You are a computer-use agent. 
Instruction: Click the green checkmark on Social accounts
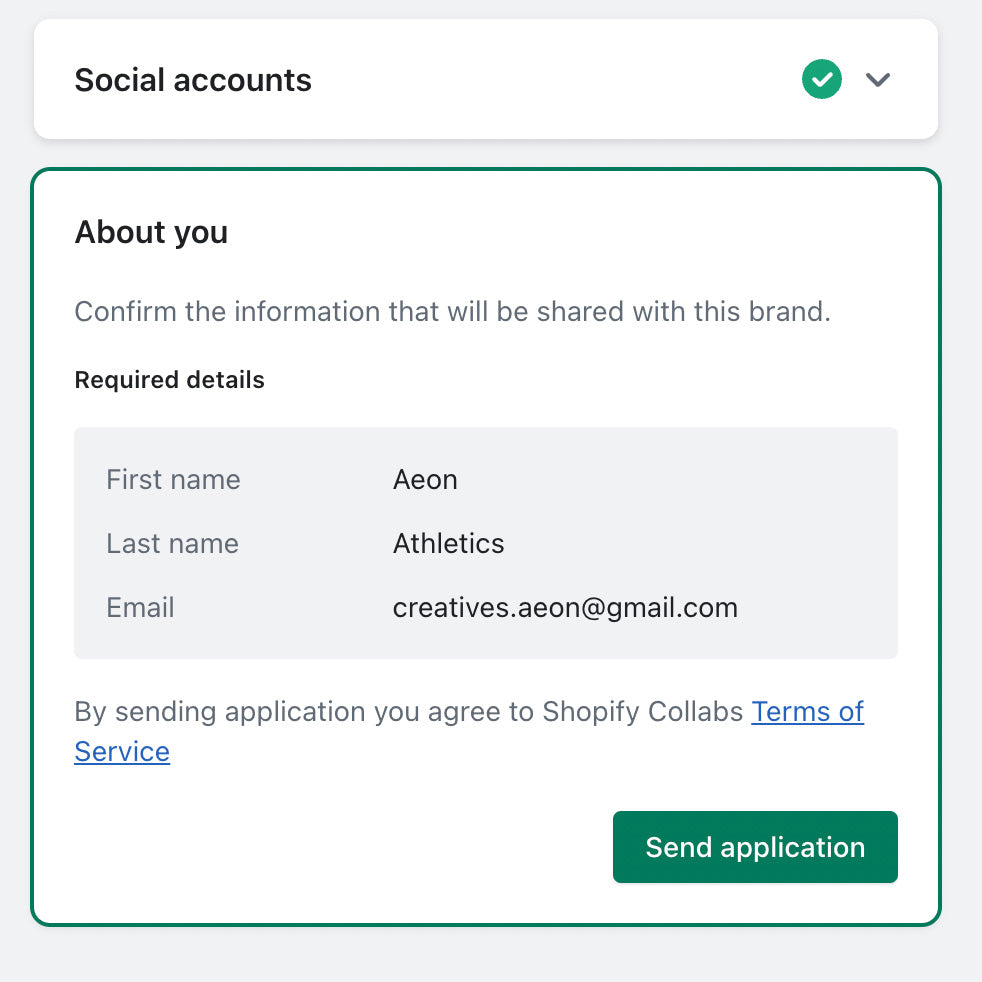(821, 80)
